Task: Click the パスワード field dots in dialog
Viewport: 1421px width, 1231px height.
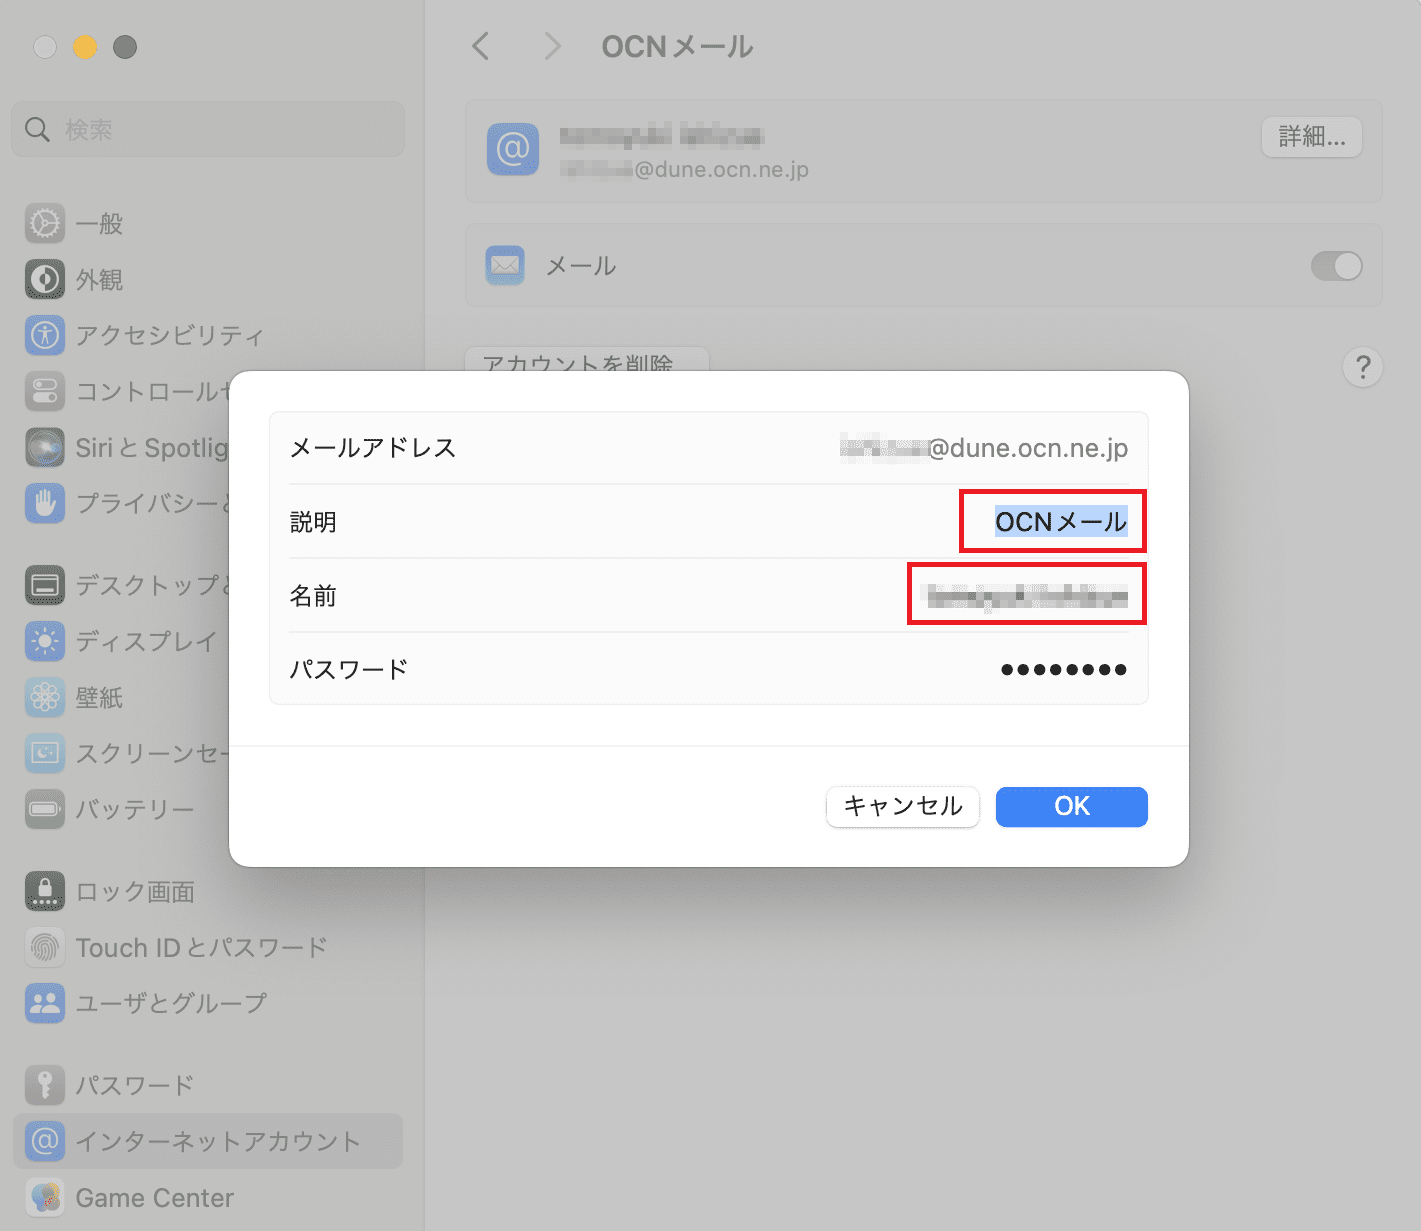Action: 1064,669
